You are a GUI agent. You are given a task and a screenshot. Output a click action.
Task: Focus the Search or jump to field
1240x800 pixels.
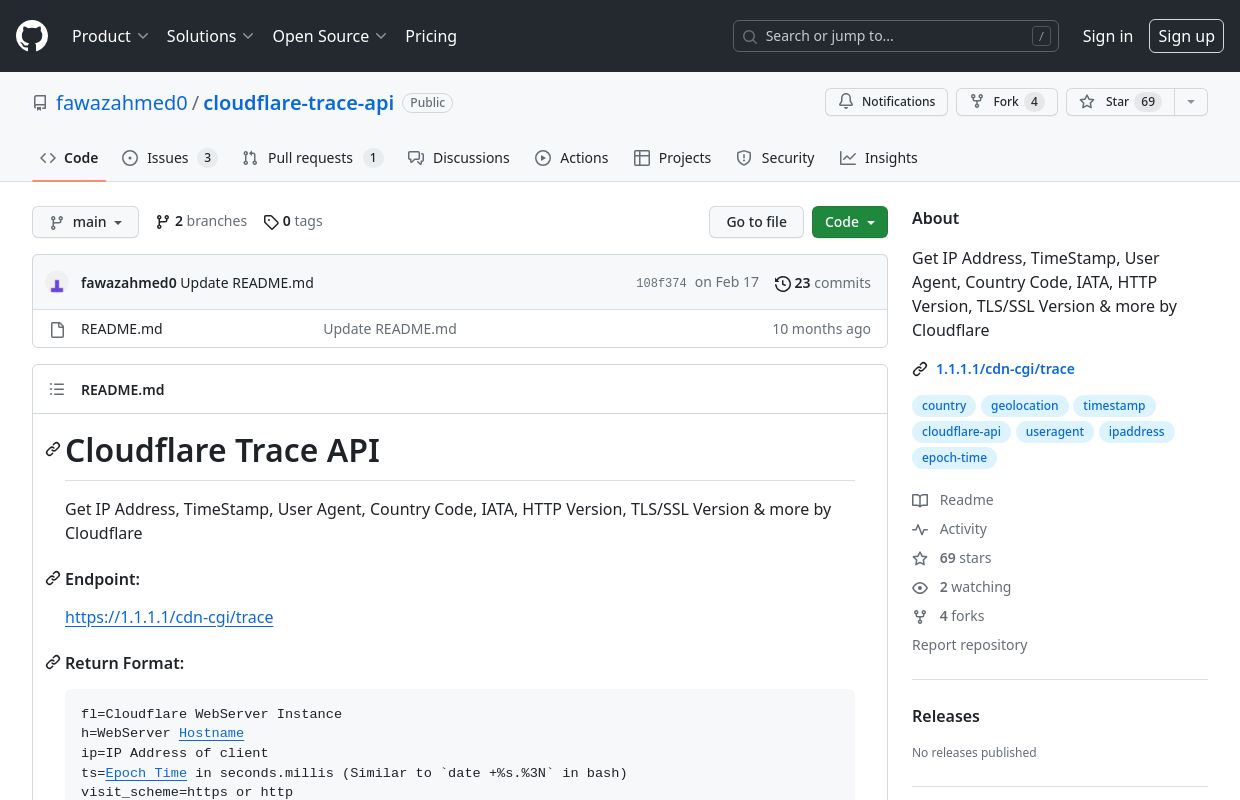tap(896, 36)
